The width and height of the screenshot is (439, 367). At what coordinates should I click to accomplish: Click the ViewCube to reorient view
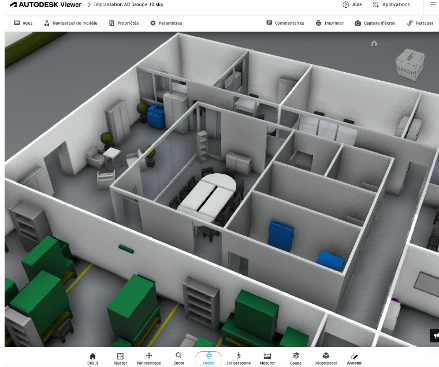[x=410, y=65]
